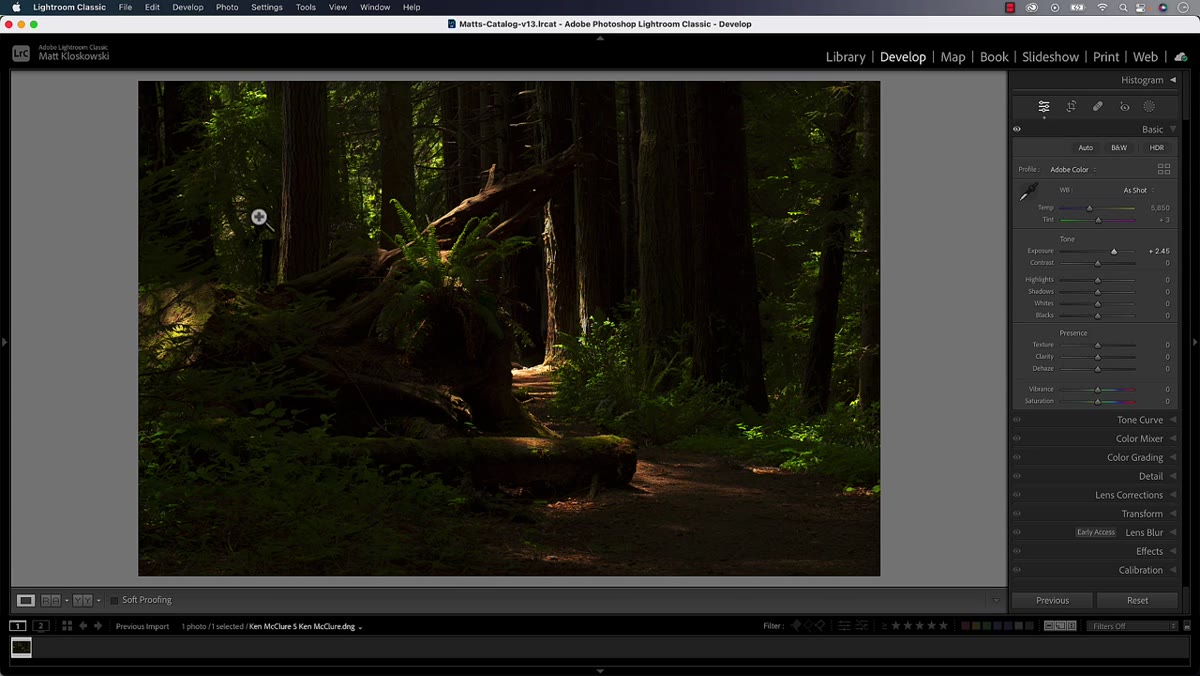Open second window display 2
The width and height of the screenshot is (1200, 676).
click(41, 626)
